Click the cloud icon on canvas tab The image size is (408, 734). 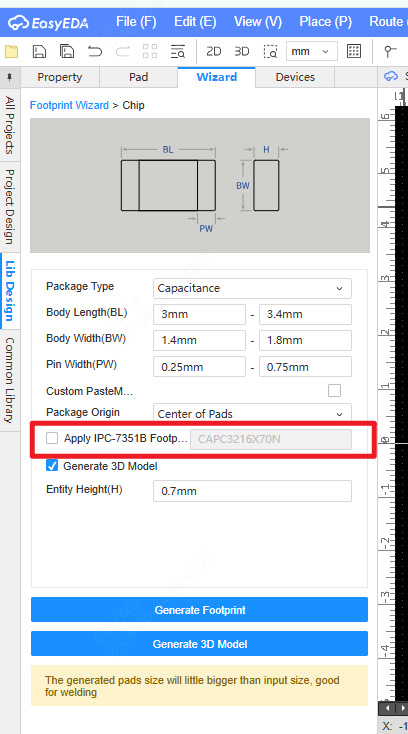pyautogui.click(x=391, y=76)
